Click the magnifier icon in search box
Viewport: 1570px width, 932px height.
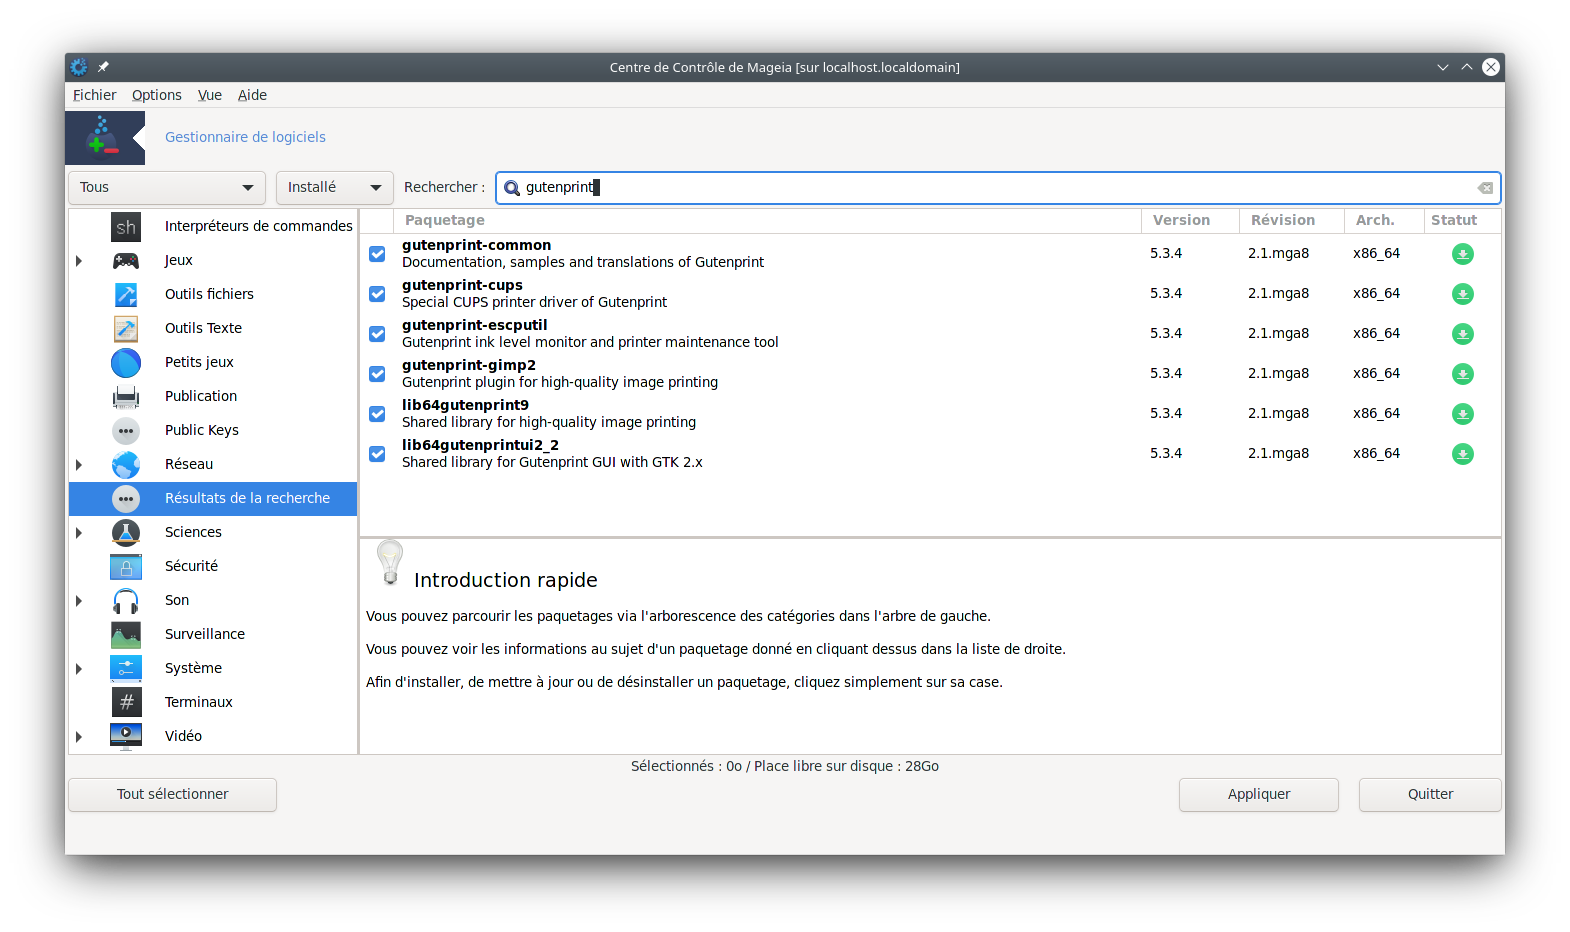click(x=512, y=188)
